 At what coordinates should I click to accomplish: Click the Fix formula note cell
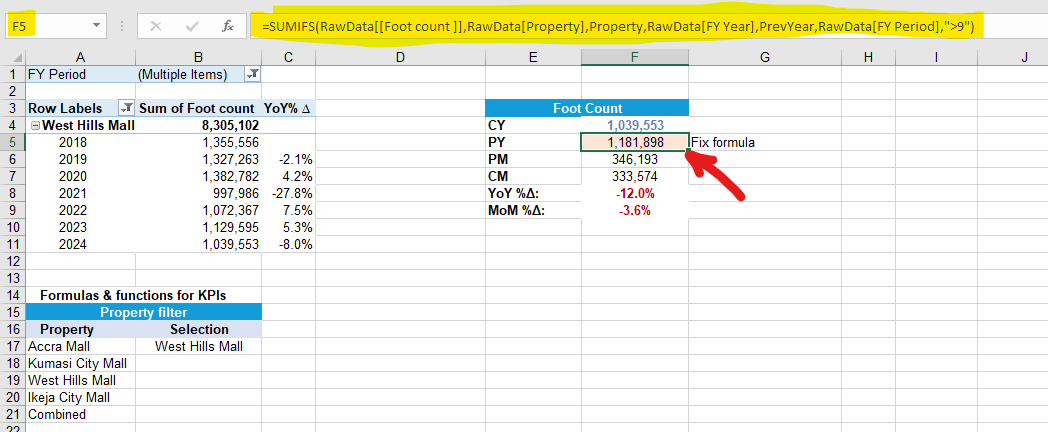[x=765, y=142]
